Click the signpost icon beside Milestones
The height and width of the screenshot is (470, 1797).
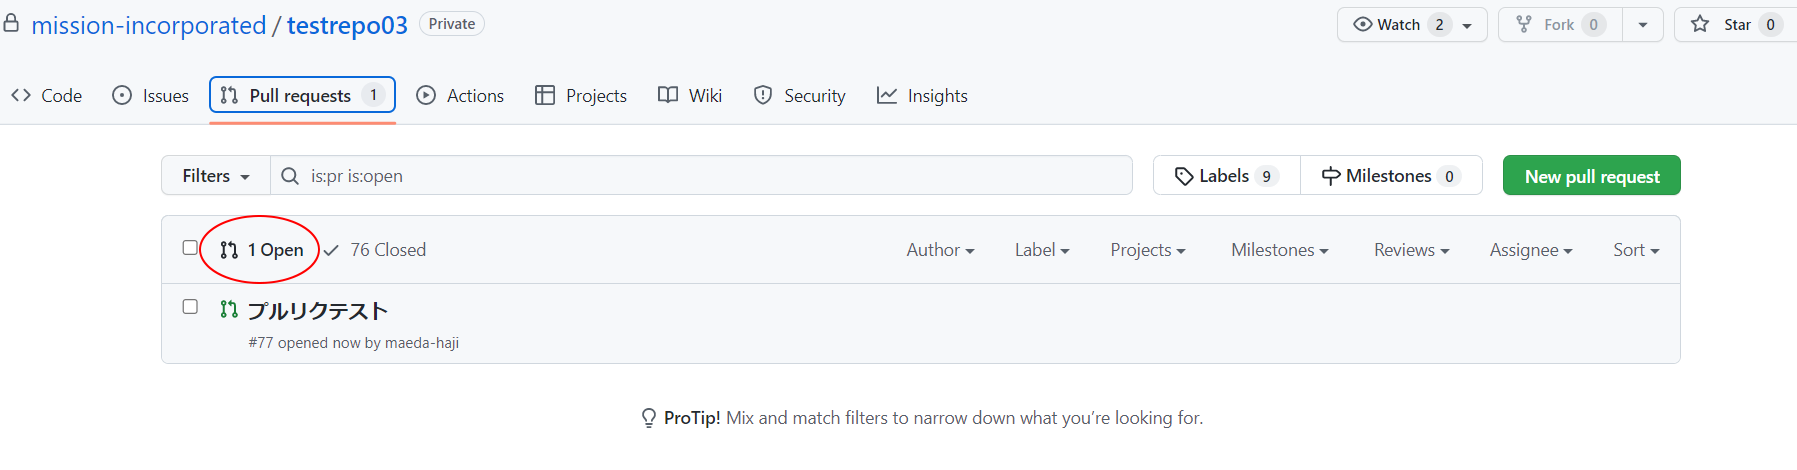point(1331,176)
